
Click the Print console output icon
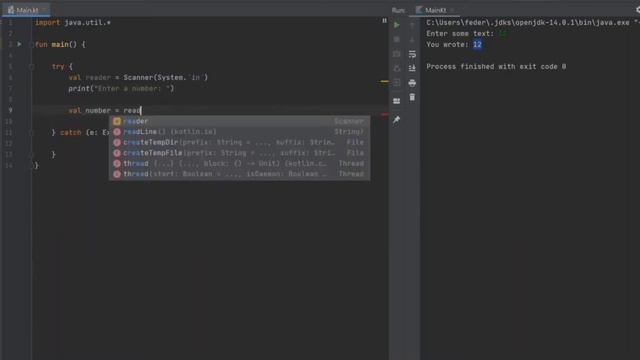pos(412,83)
